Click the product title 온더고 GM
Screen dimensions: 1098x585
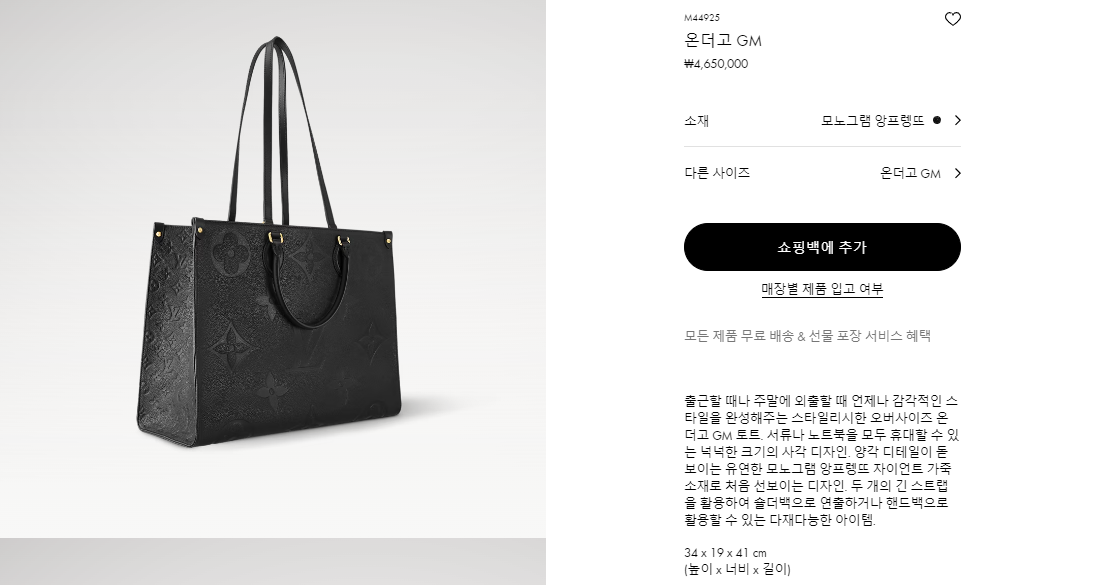pos(723,41)
